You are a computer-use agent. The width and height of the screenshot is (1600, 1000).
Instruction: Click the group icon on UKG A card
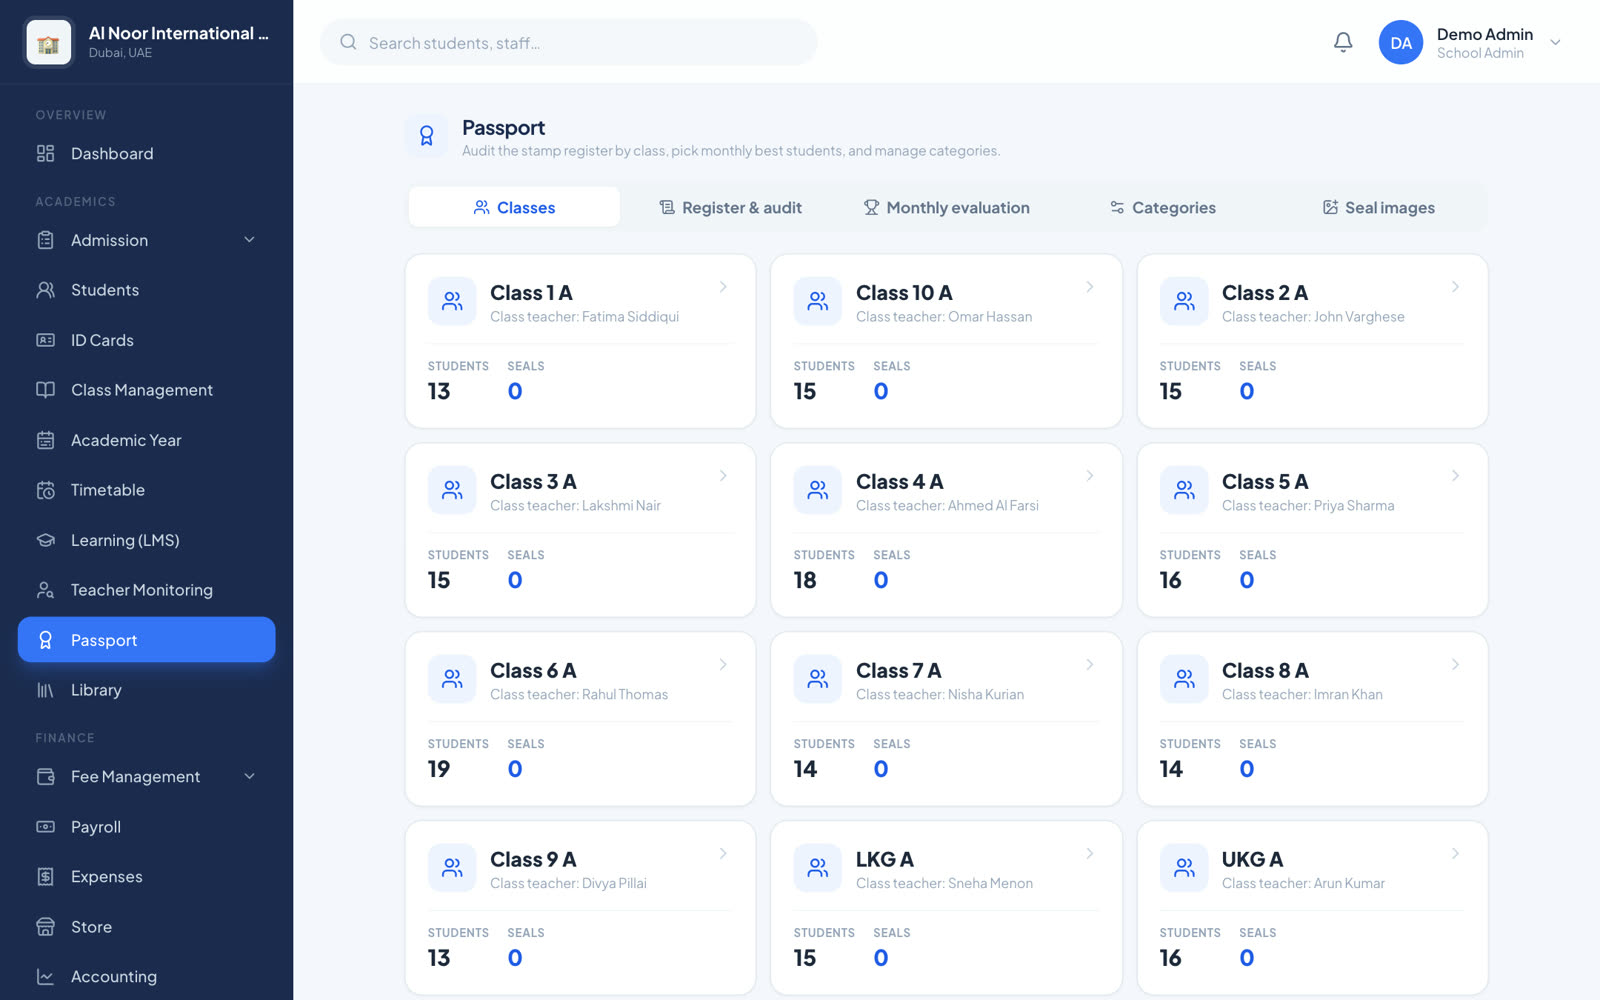(1184, 868)
